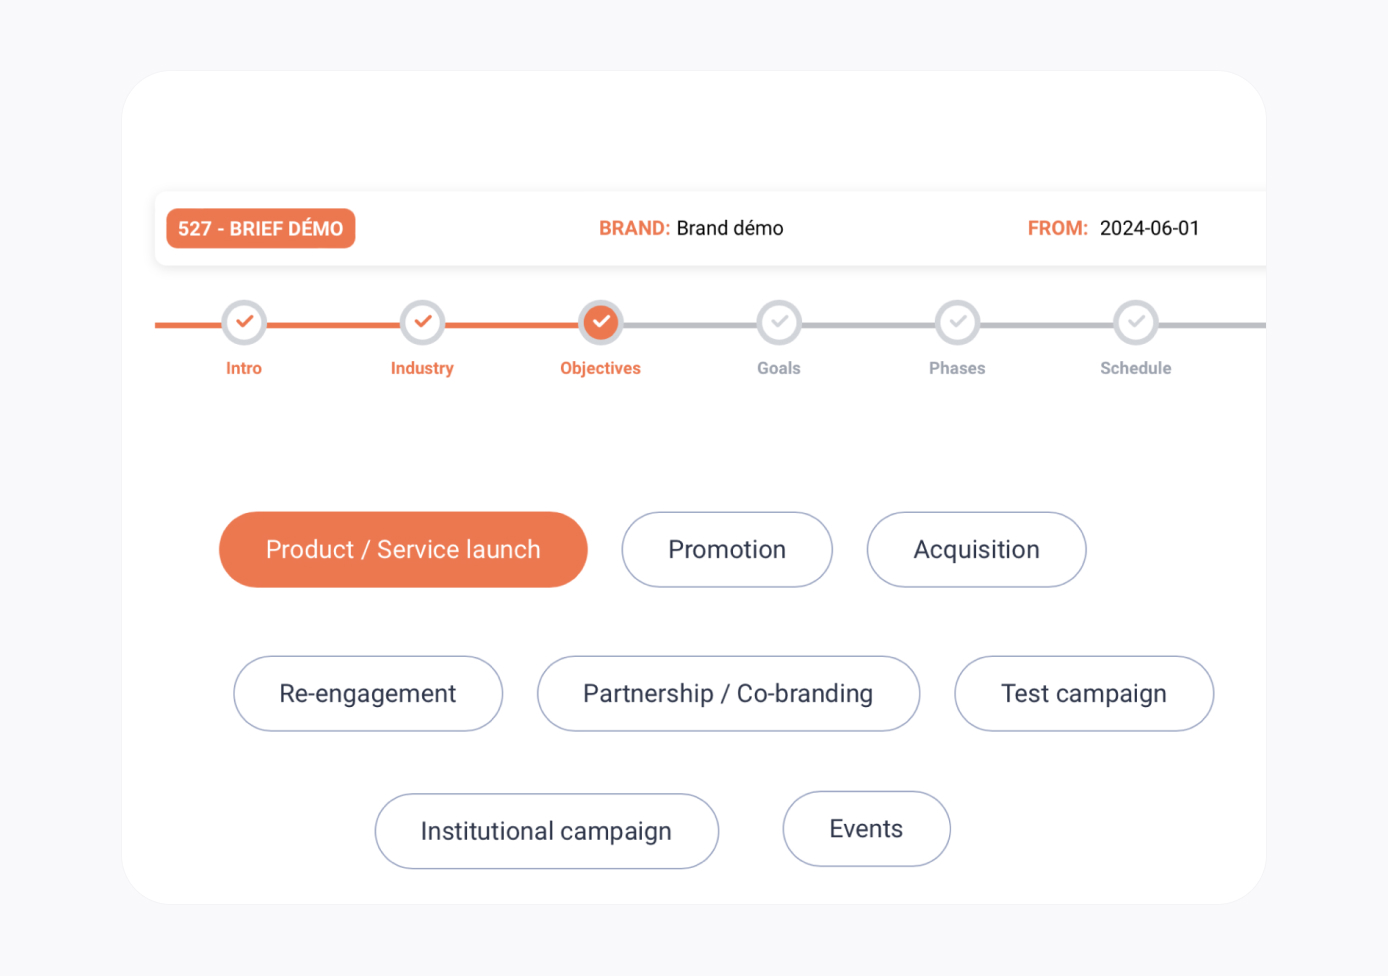The image size is (1388, 976).
Task: Select the Events objective option
Action: click(866, 829)
